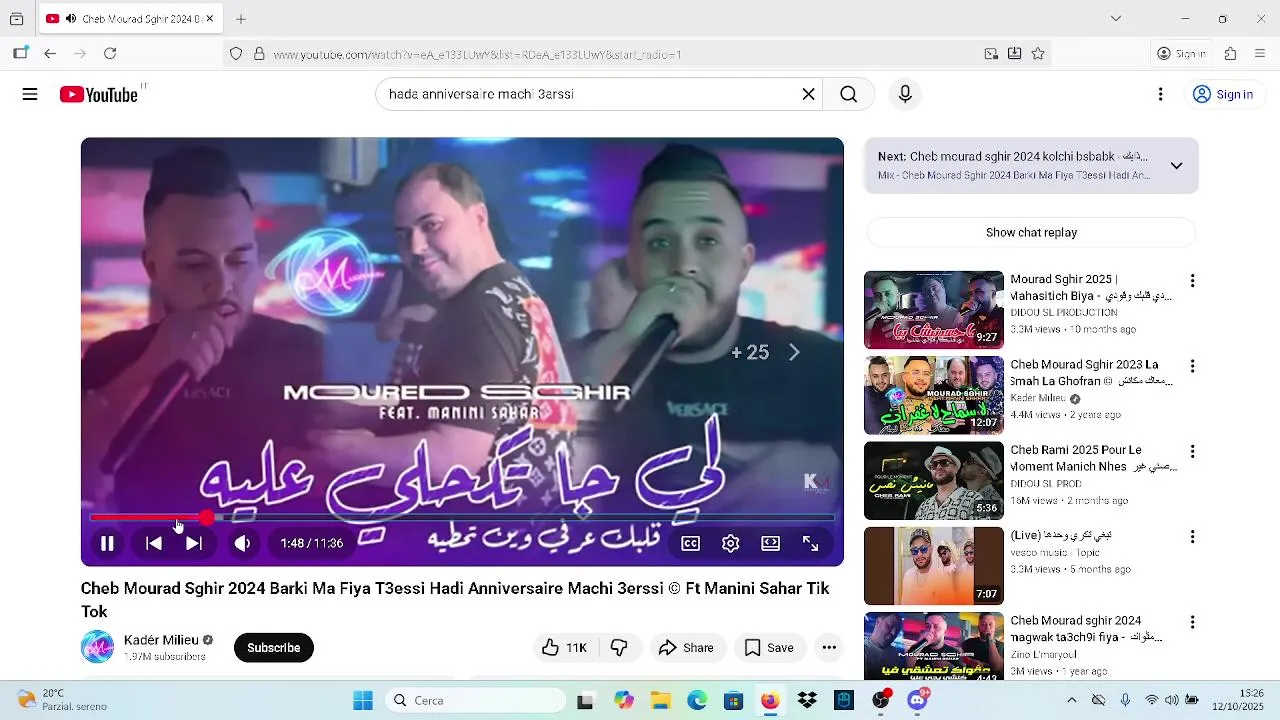Image resolution: width=1280 pixels, height=720 pixels.
Task: Open options for magwak ta3ch9i fiya video
Action: coord(1192,622)
